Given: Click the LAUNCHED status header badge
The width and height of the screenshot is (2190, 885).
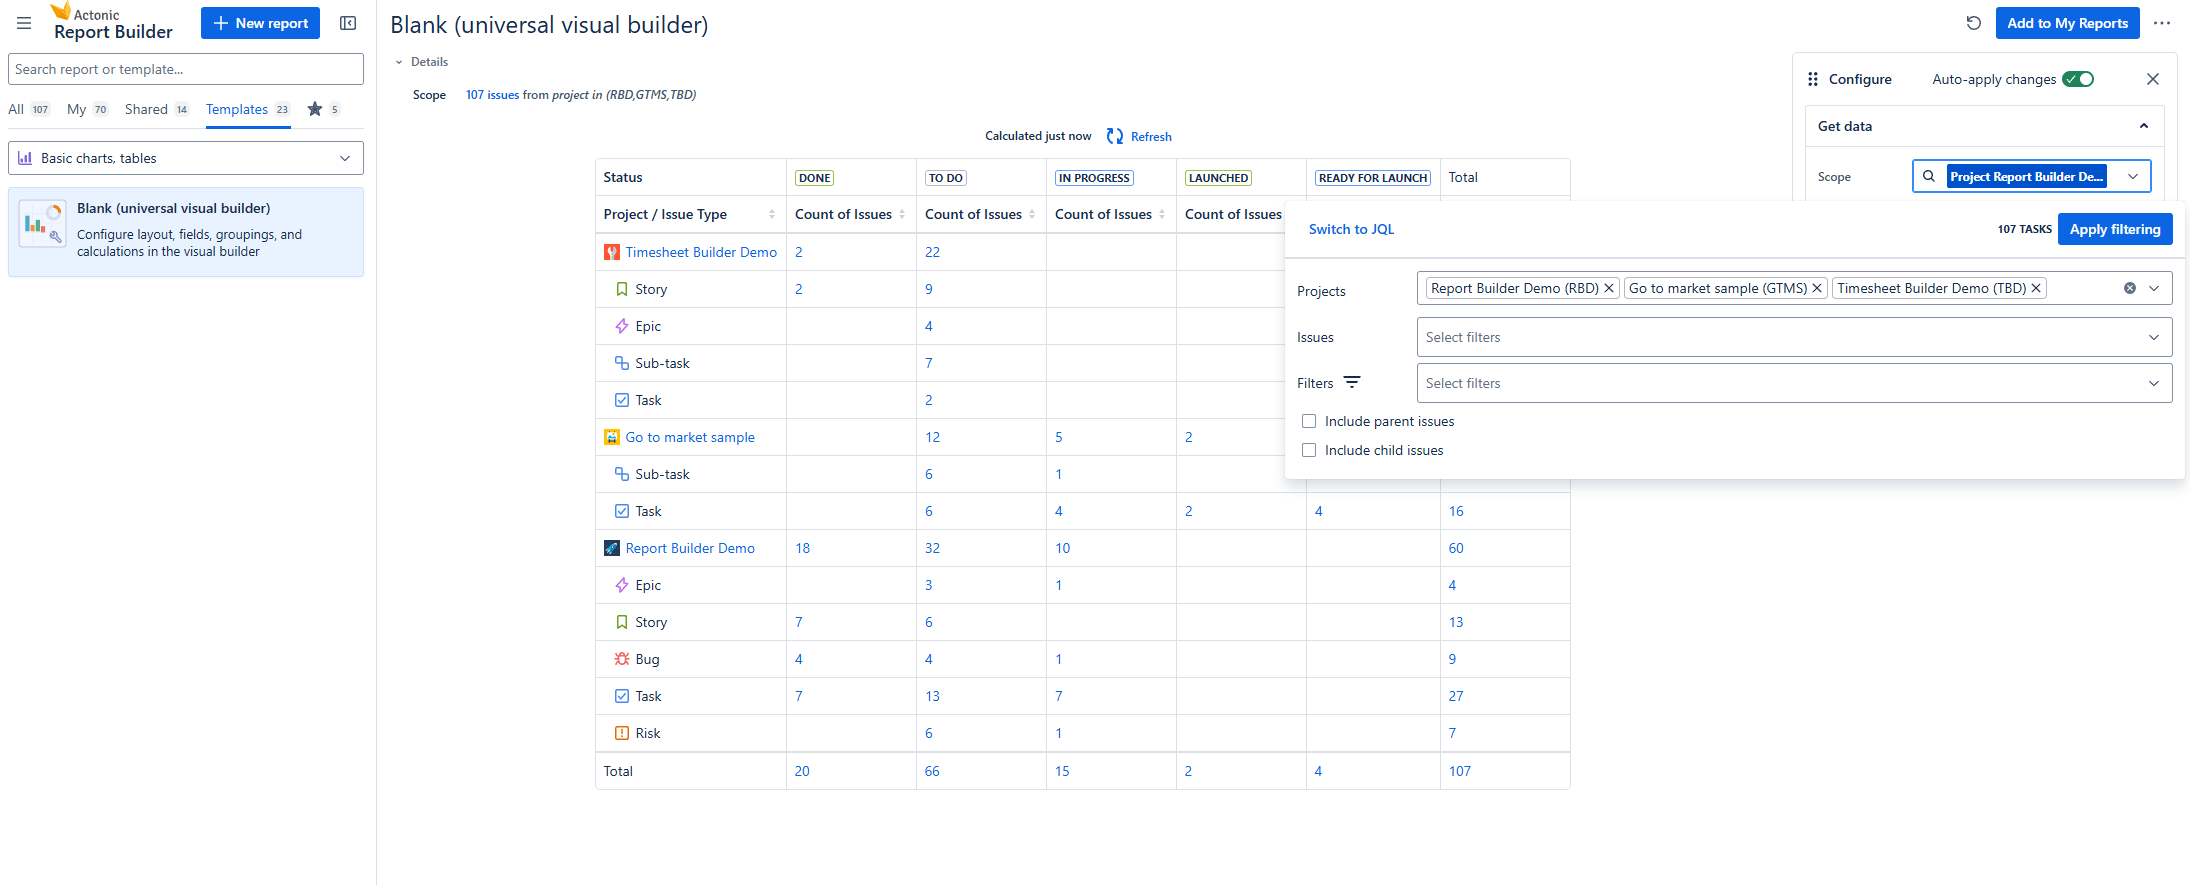Looking at the screenshot, I should [x=1218, y=178].
